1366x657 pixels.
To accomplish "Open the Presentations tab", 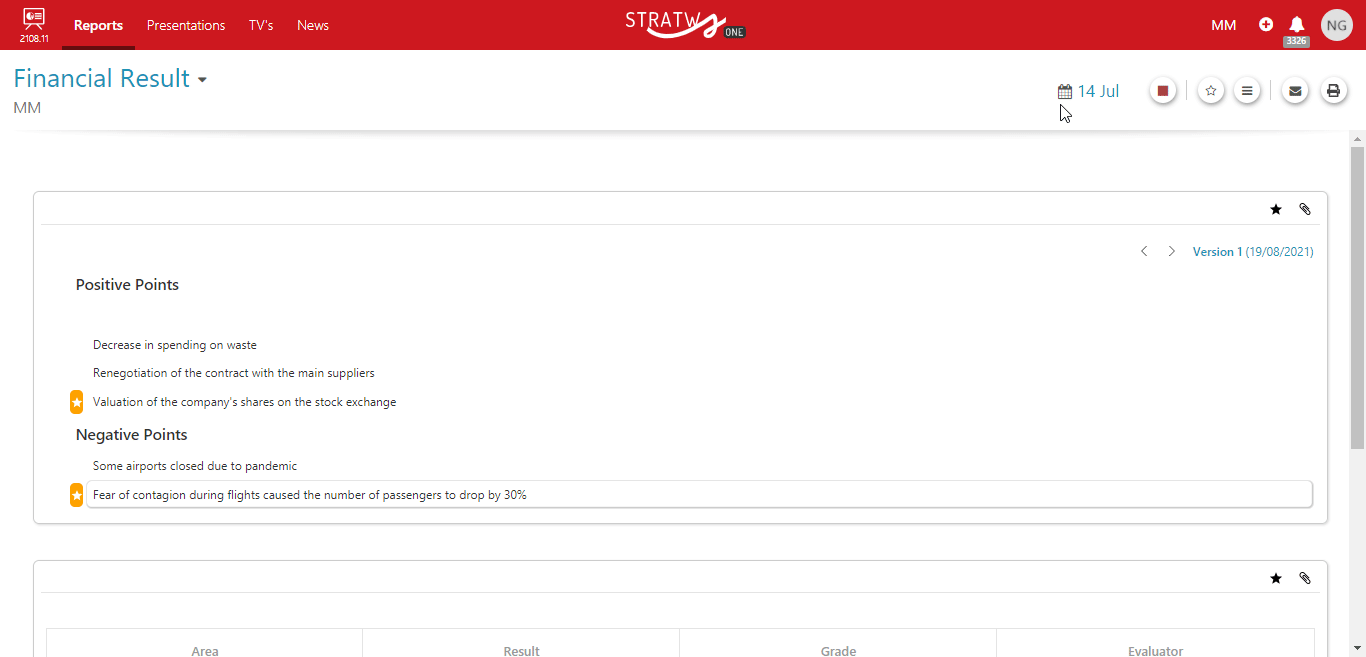I will 186,25.
